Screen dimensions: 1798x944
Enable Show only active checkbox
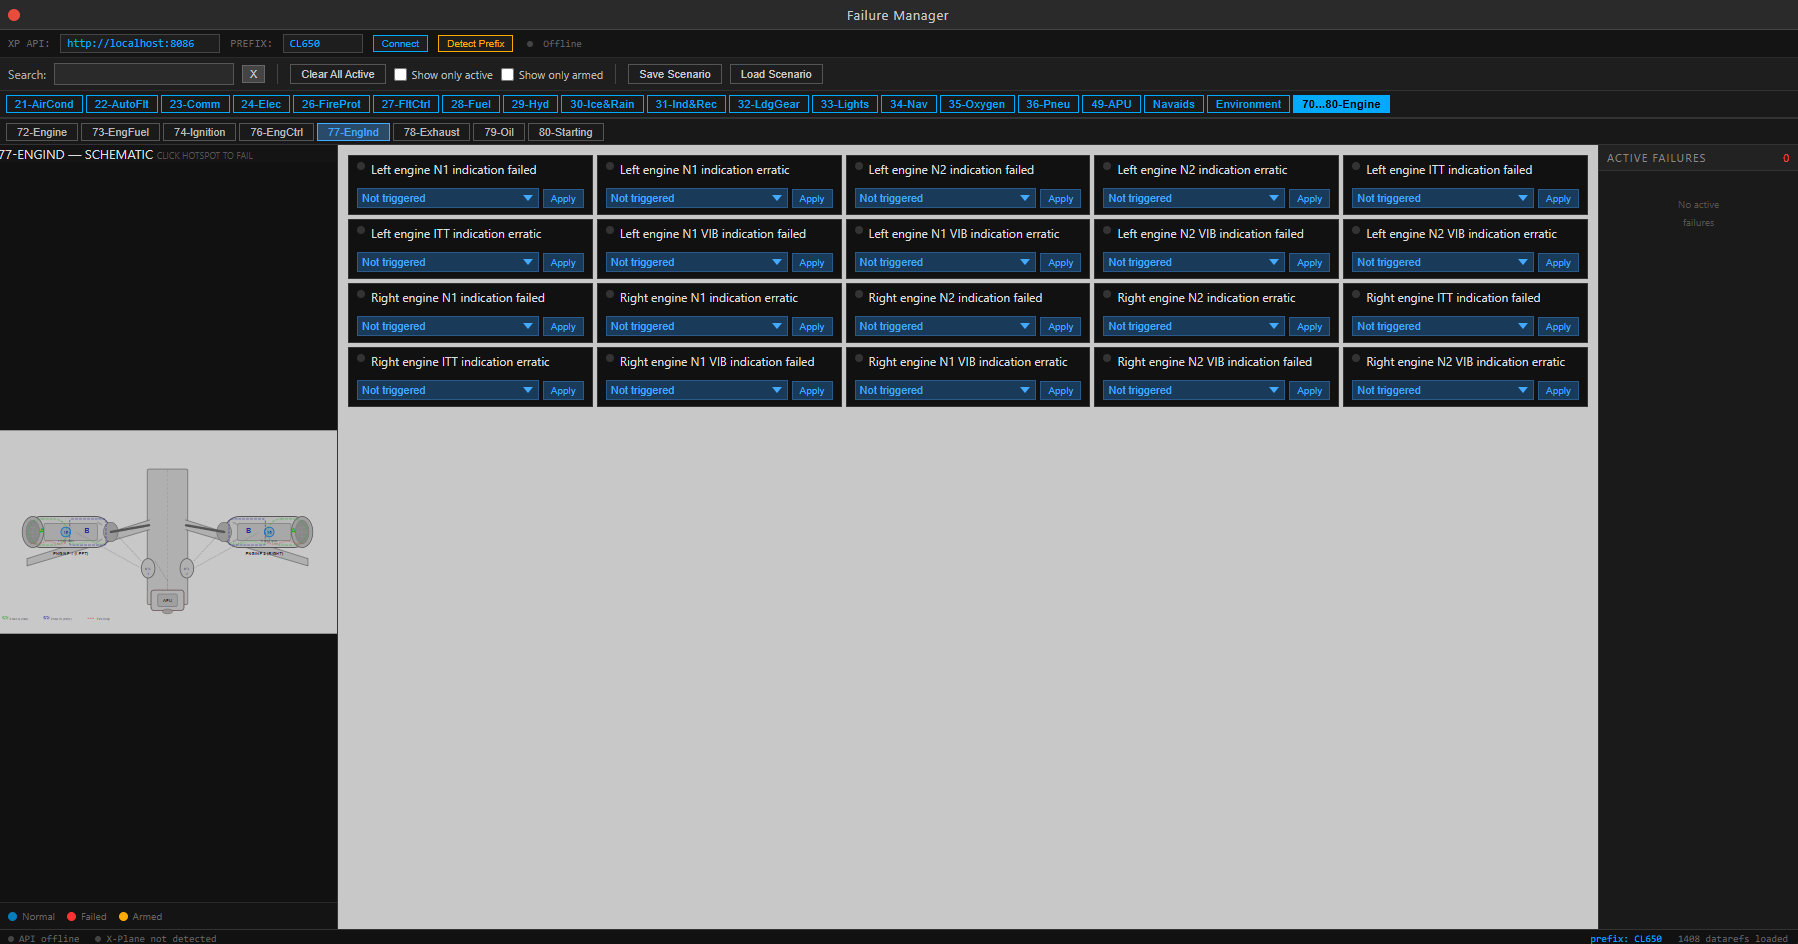click(401, 75)
